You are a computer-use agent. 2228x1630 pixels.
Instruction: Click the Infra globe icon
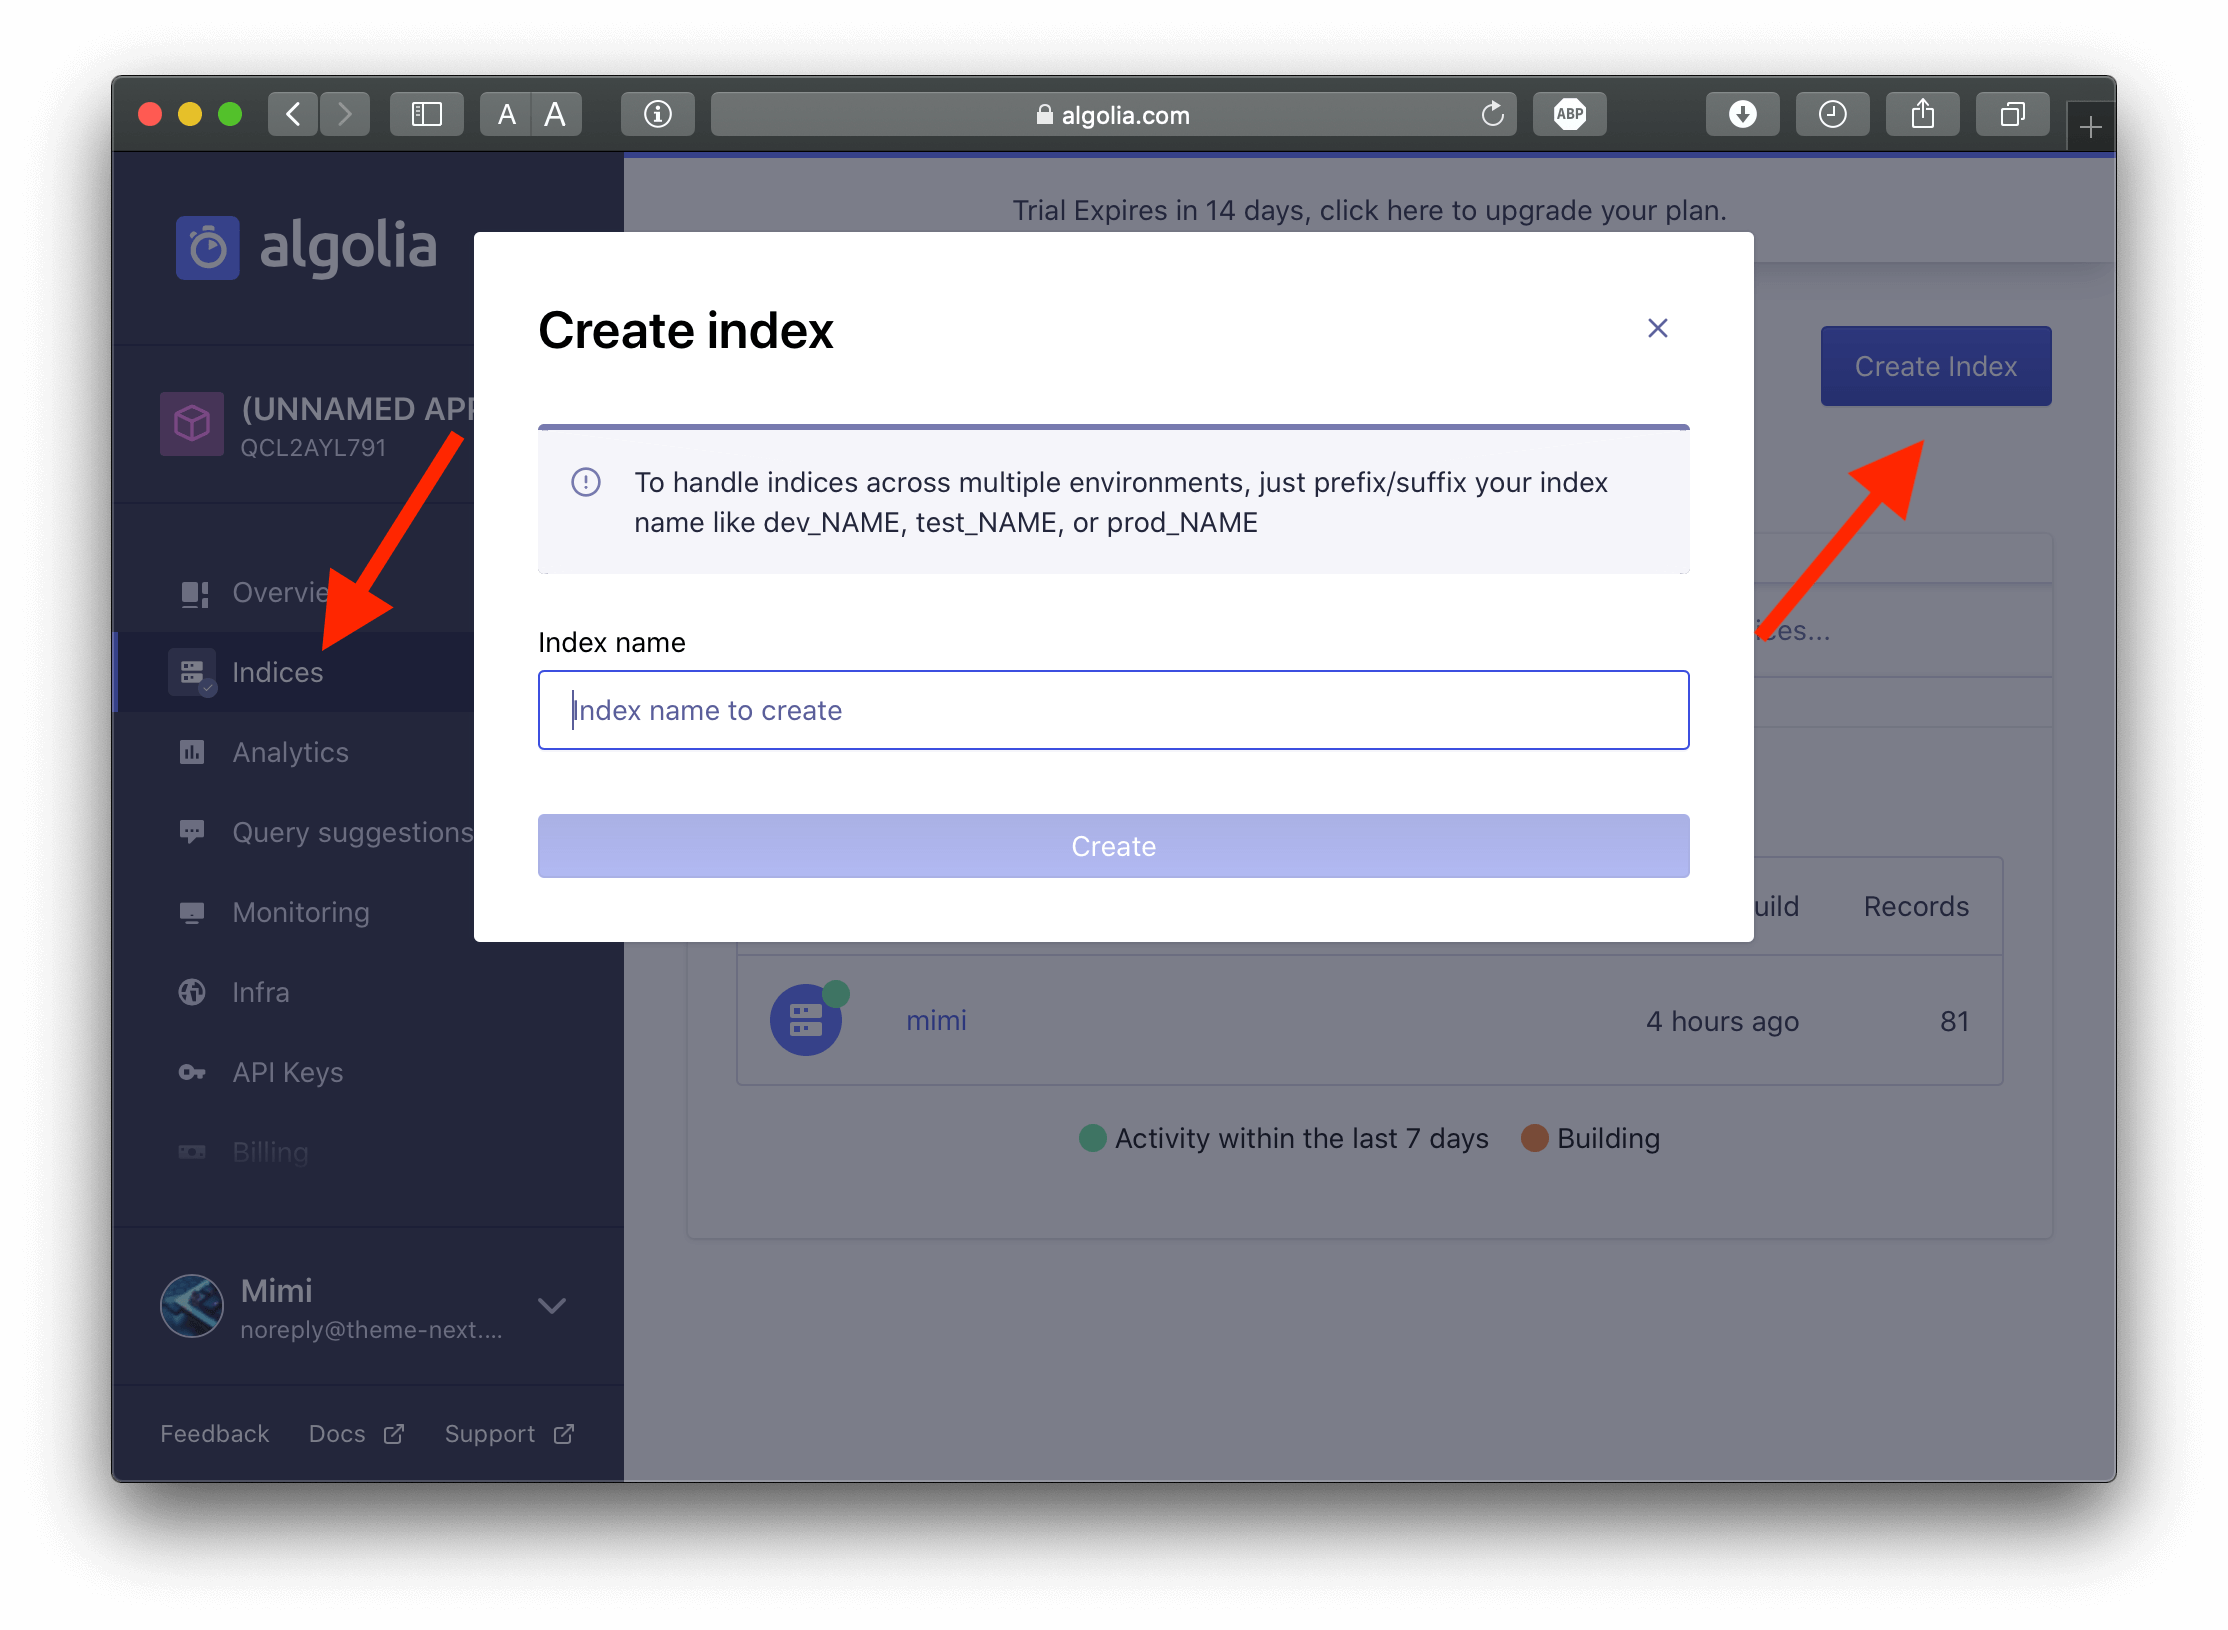pyautogui.click(x=192, y=992)
